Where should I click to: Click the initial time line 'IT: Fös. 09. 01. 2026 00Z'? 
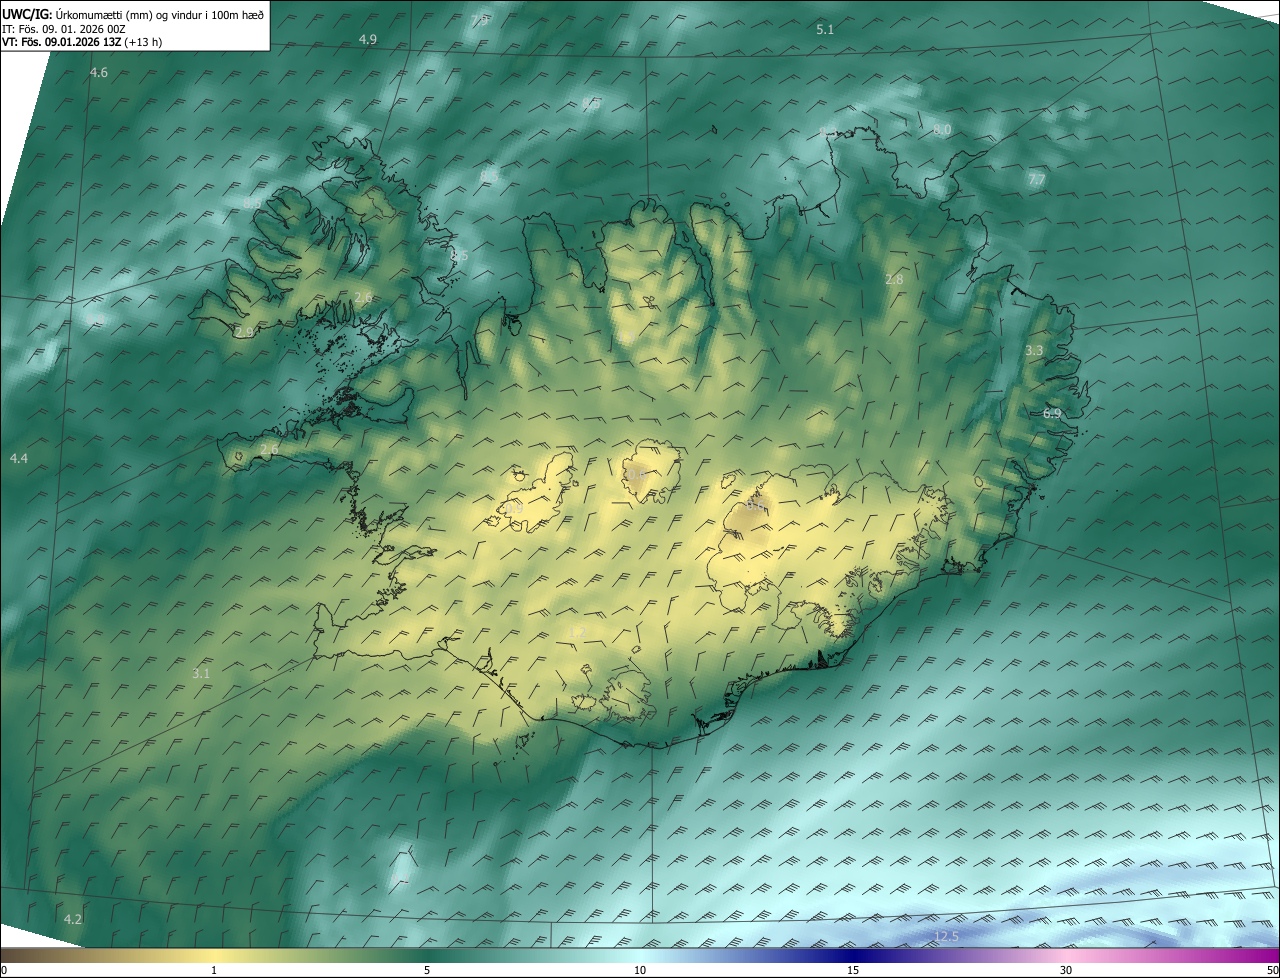[63, 29]
